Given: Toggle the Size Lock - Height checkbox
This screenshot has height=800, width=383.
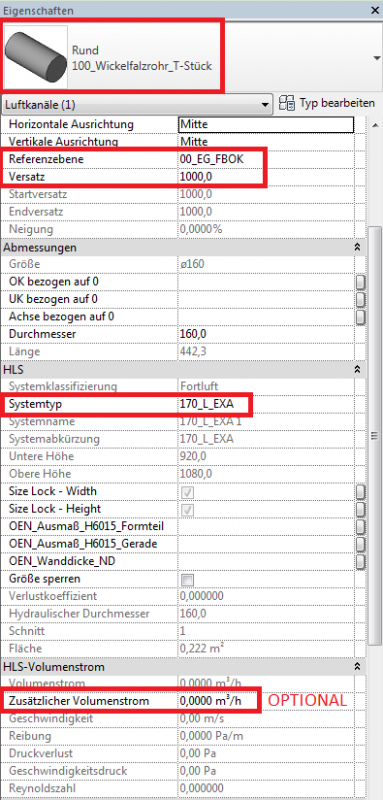Looking at the screenshot, I should tap(188, 509).
